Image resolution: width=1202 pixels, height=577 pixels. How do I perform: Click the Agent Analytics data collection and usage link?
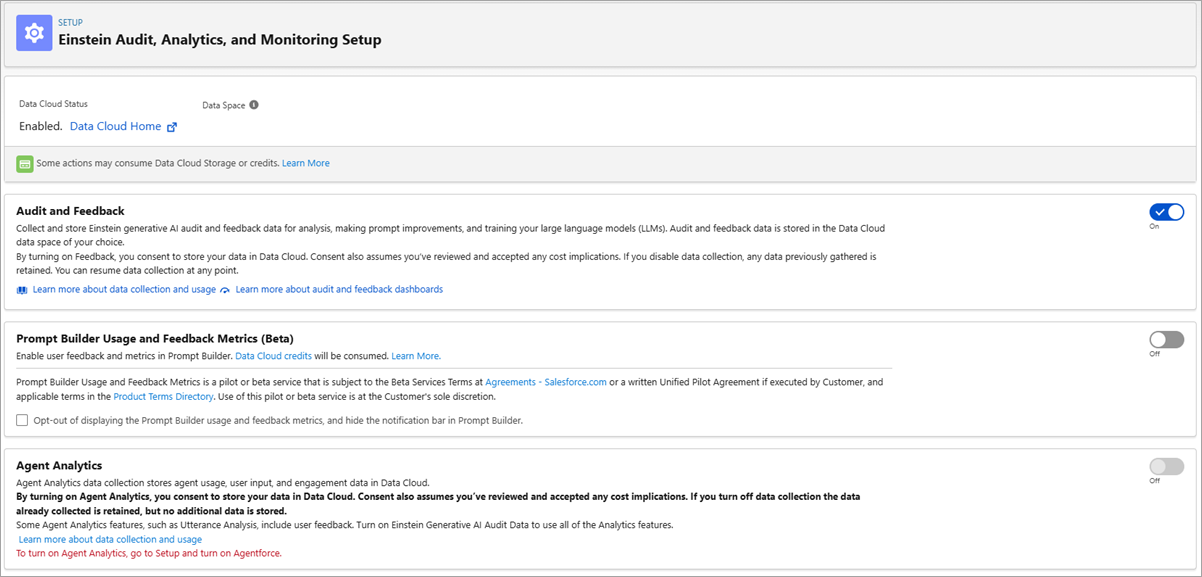(x=112, y=538)
